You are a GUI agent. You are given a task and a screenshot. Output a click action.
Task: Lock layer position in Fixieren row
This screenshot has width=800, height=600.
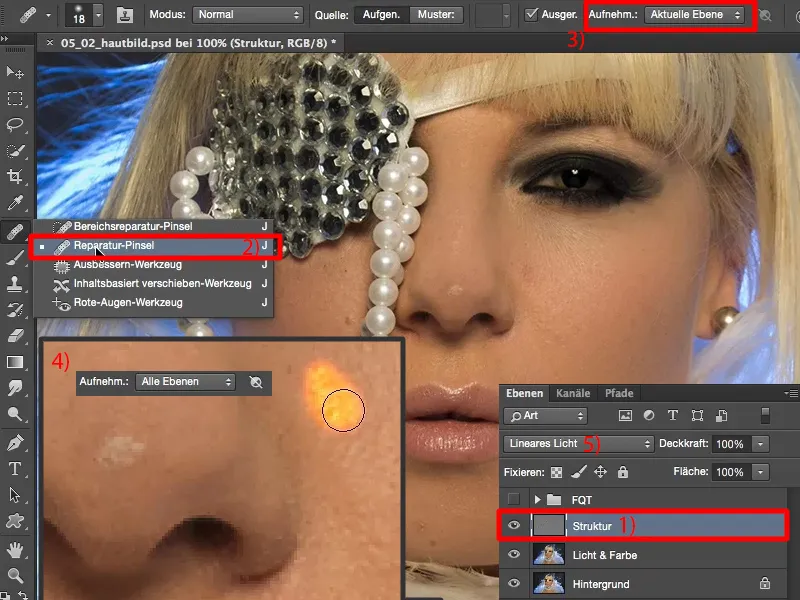click(601, 472)
